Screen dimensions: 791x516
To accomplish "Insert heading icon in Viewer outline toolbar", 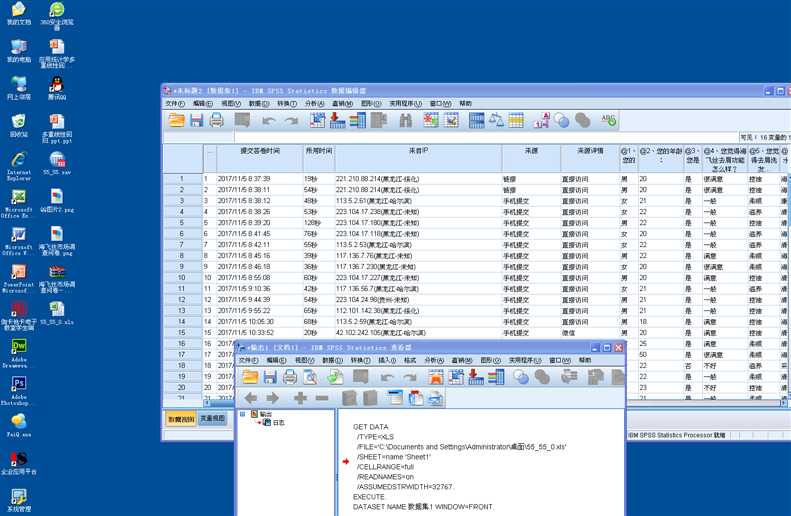I will tap(396, 398).
